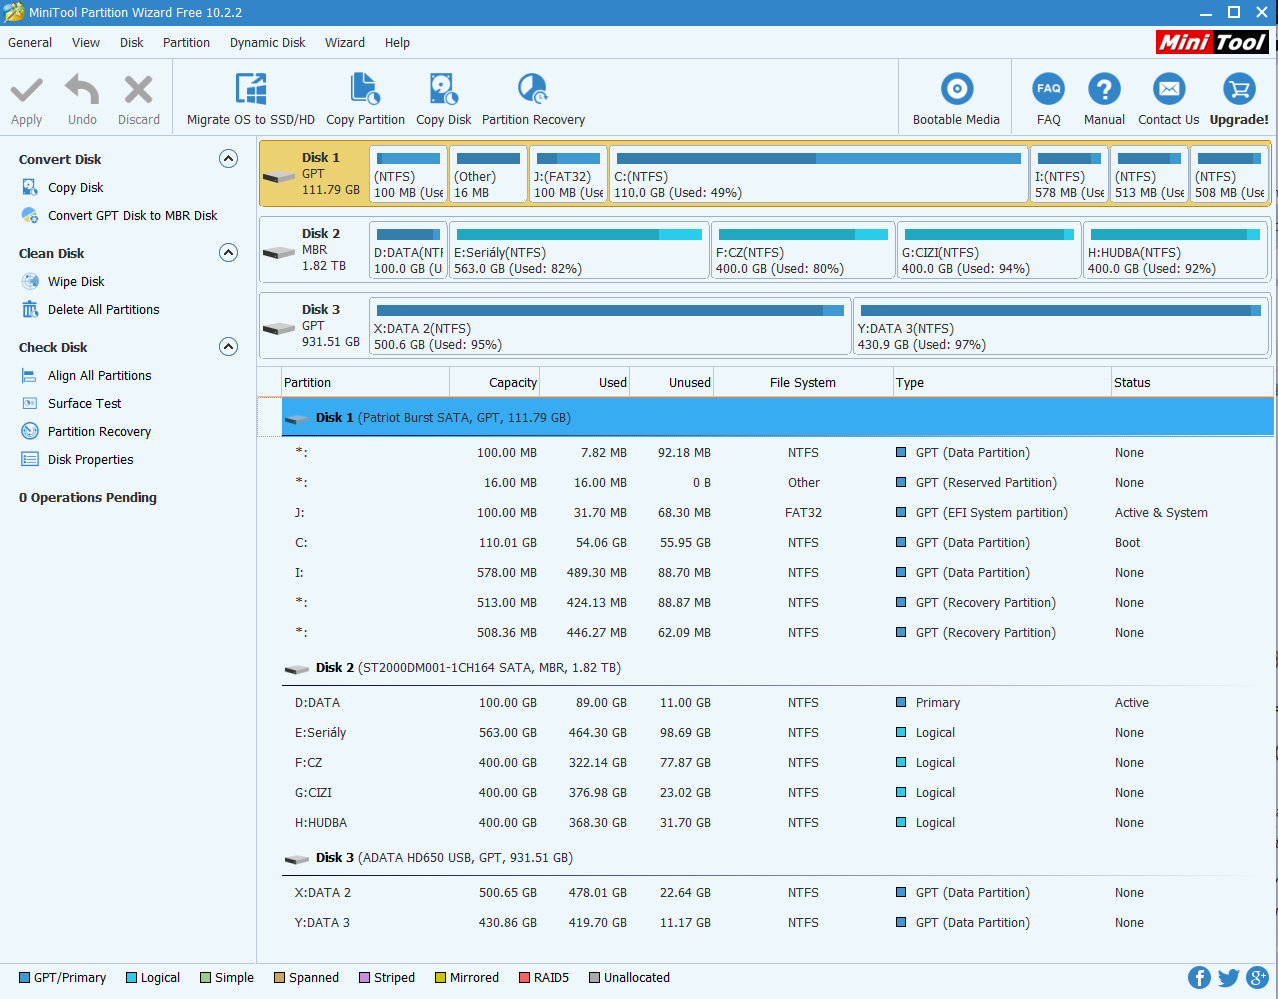Click the Unallocated legend color swatch
This screenshot has width=1278, height=999.
coord(594,978)
